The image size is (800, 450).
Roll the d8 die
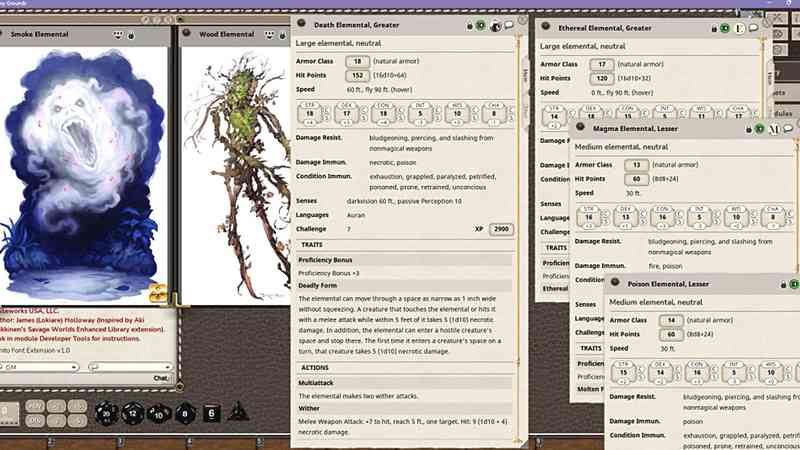(x=185, y=413)
